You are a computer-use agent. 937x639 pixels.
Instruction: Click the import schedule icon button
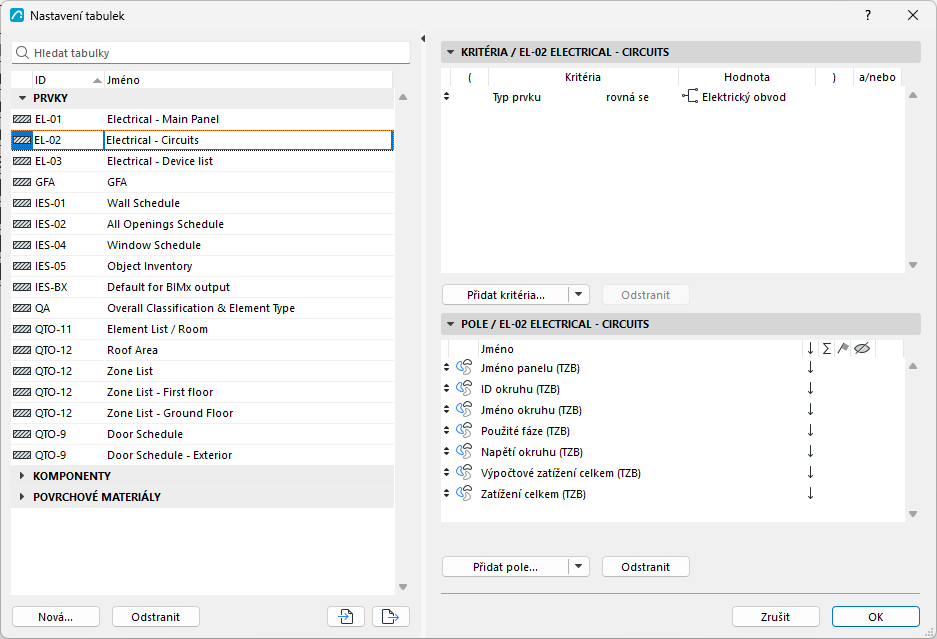pyautogui.click(x=346, y=616)
